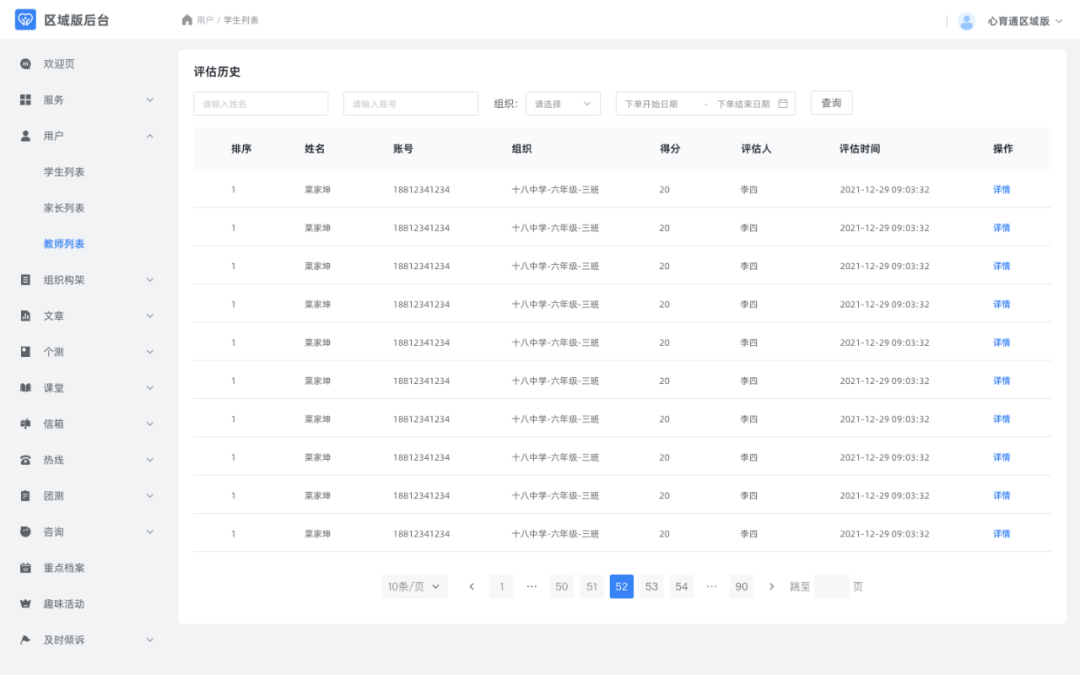Expand the 团测 chevron

coord(150,495)
